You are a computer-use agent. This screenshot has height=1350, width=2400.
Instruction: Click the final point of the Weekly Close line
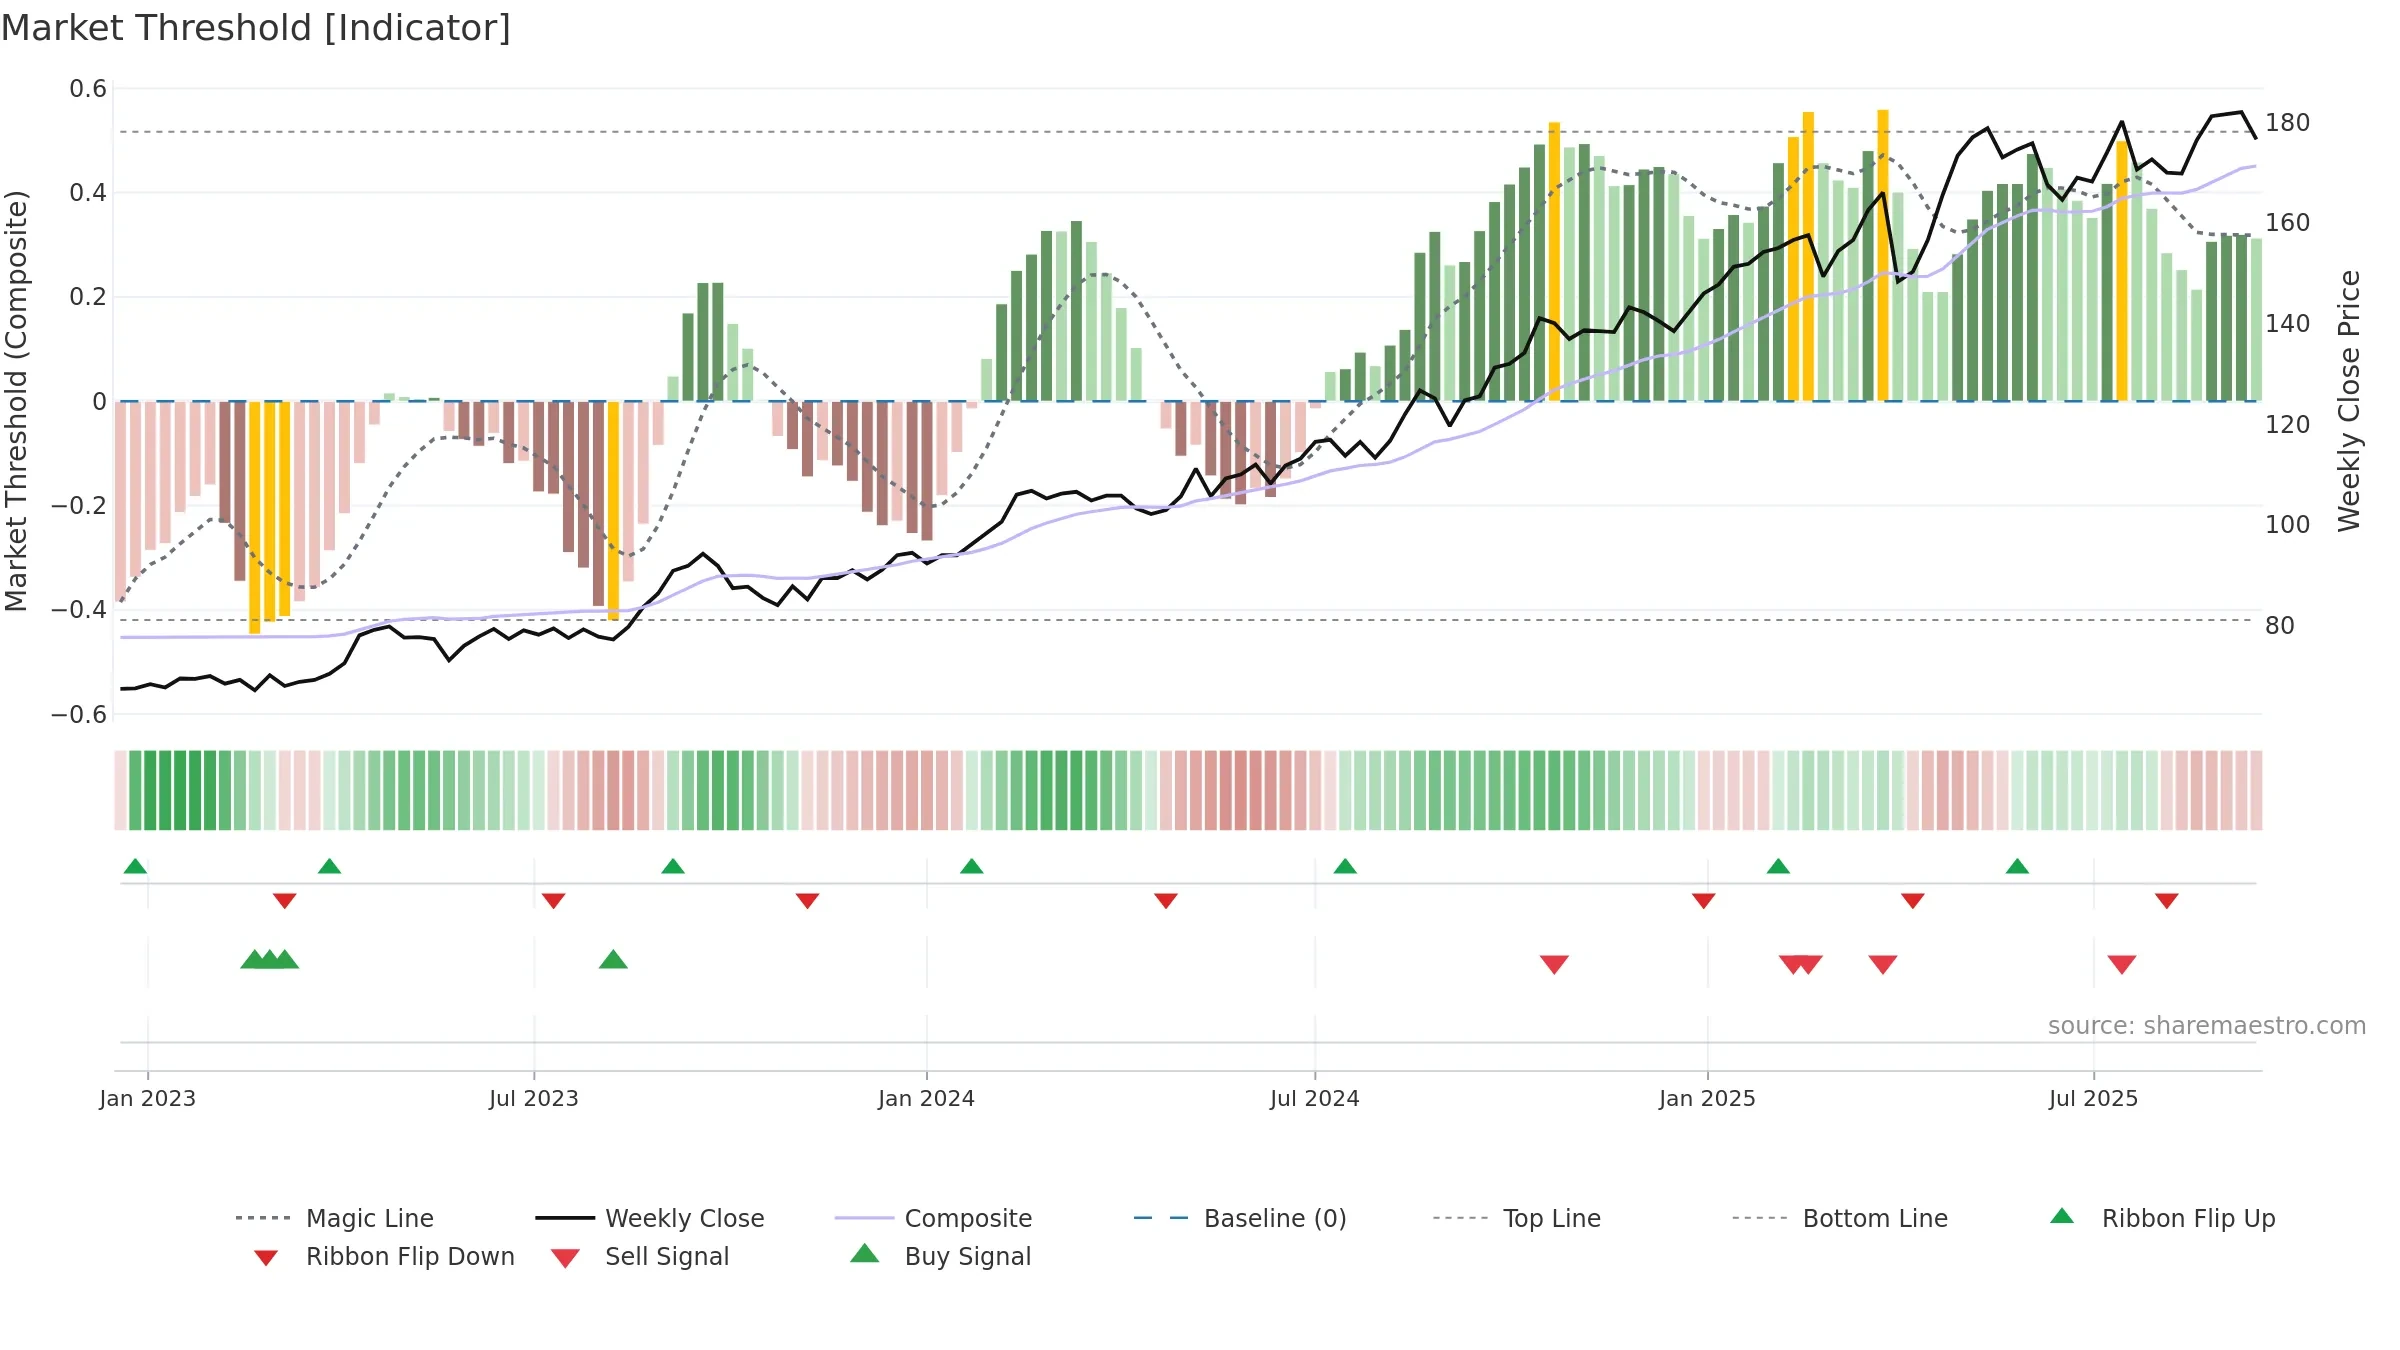(2255, 138)
